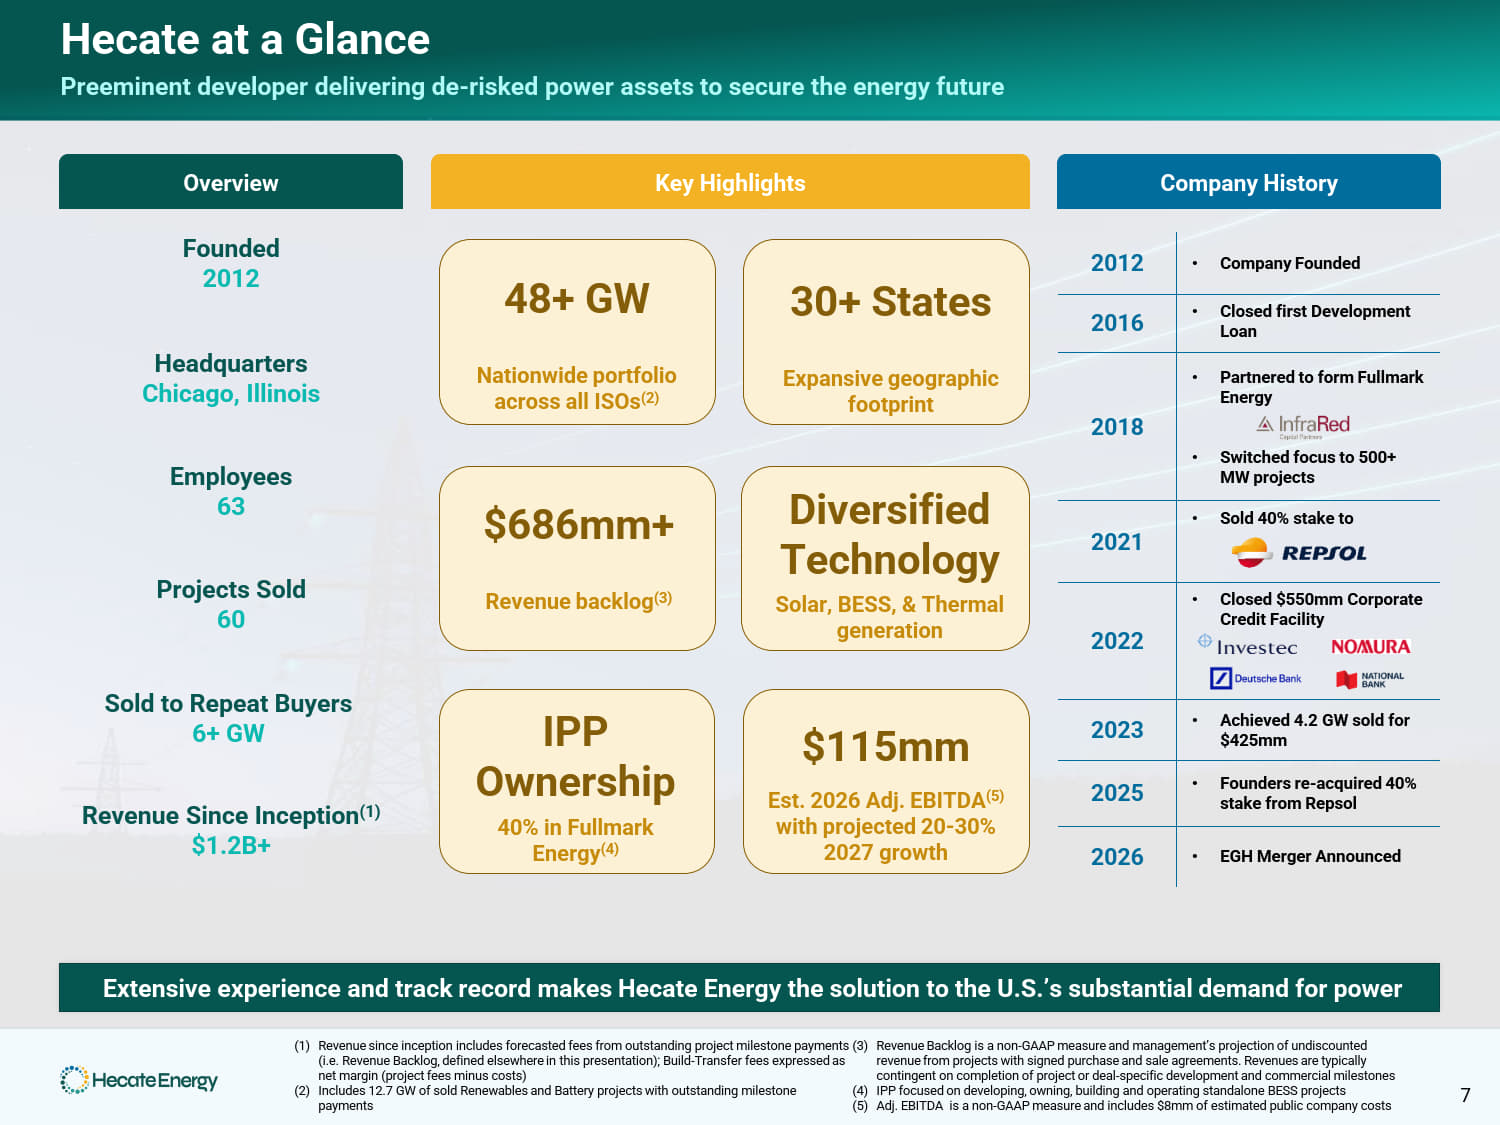This screenshot has width=1500, height=1125.
Task: Open the IPP Ownership card
Action: point(577,781)
